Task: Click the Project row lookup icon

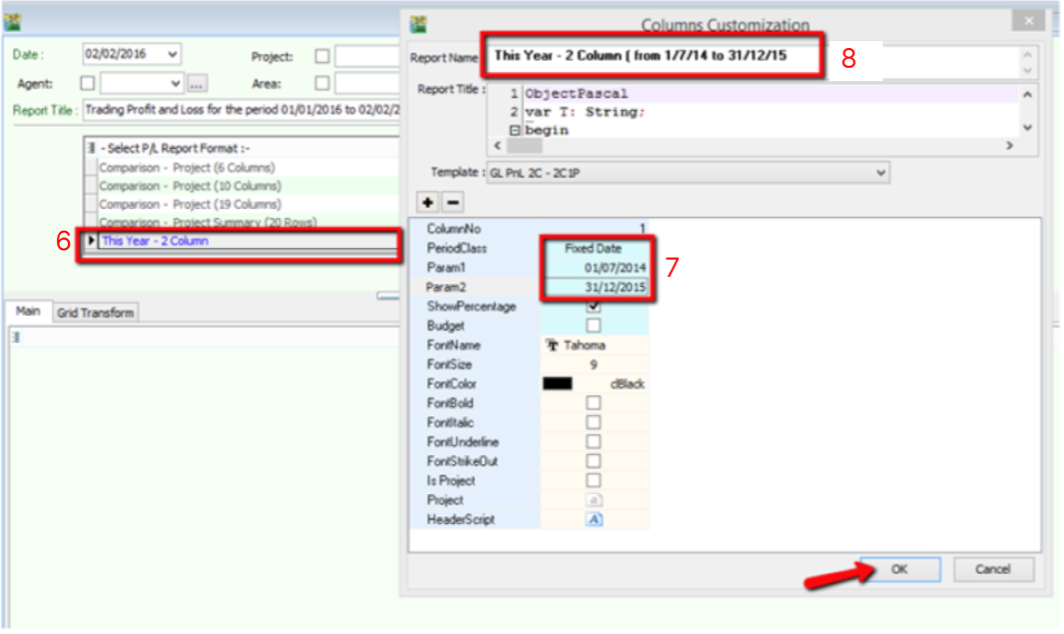Action: pos(594,500)
